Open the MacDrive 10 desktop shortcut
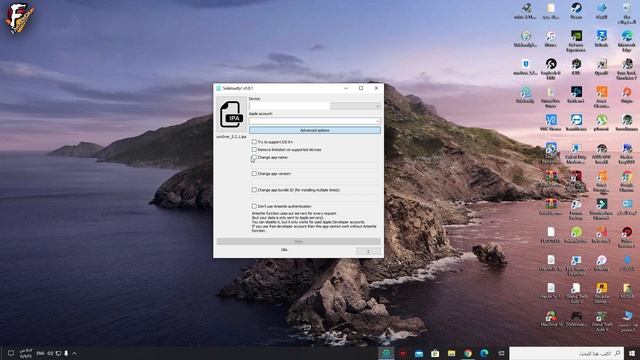The width and height of the screenshot is (640, 360). pyautogui.click(x=551, y=318)
